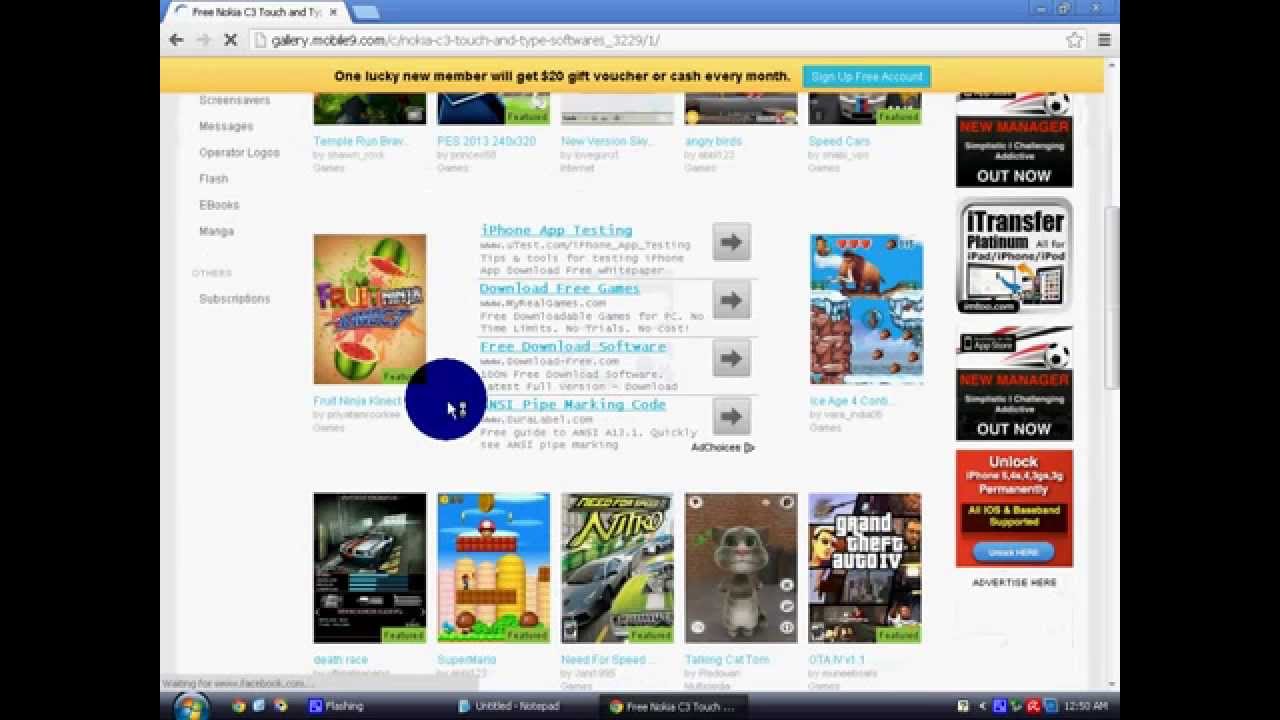Open the Chrome menu
Image resolution: width=1280 pixels, height=720 pixels.
(x=1104, y=40)
